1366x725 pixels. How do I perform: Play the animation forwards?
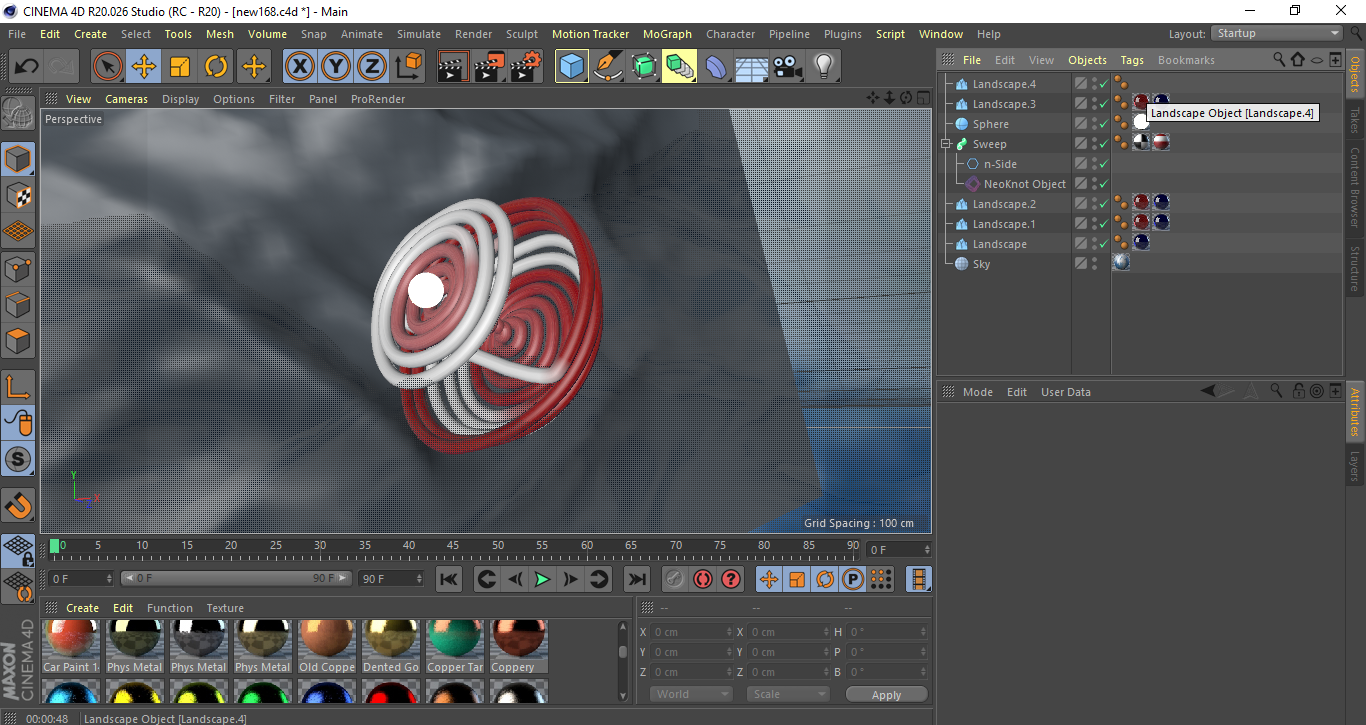542,579
